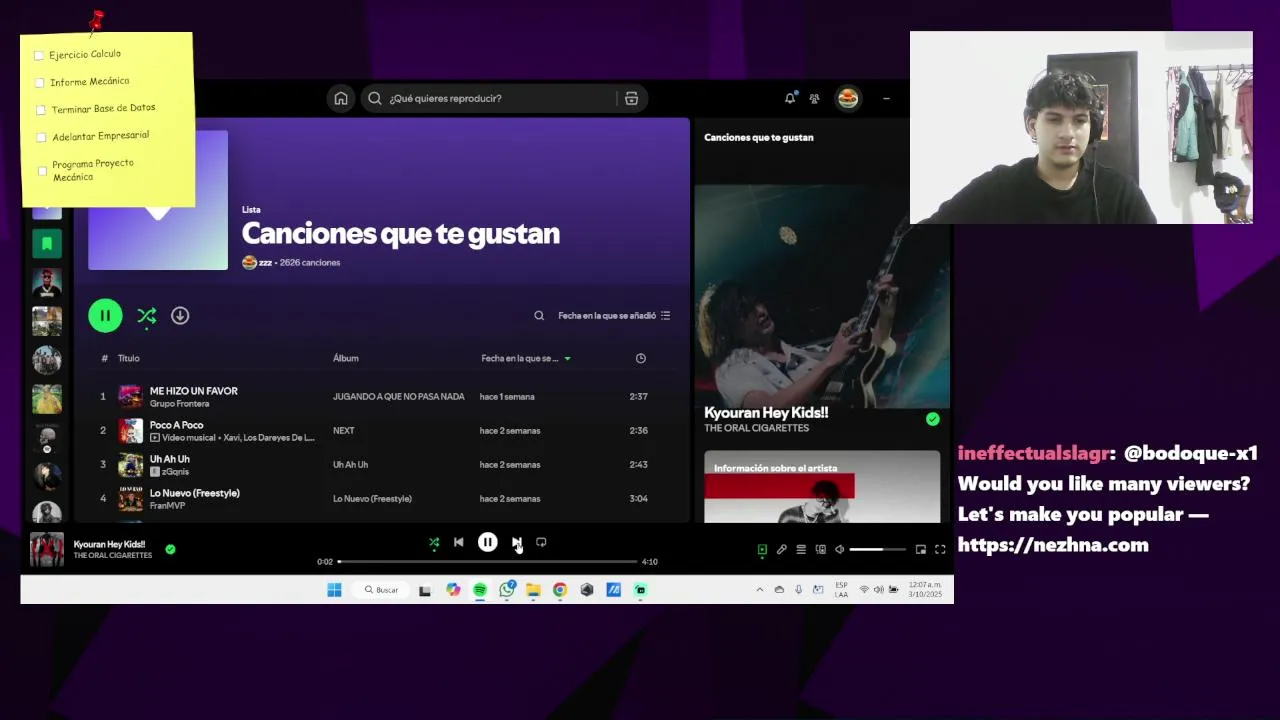Image resolution: width=1280 pixels, height=720 pixels.
Task: Open the Friend Activity icon in Spotify
Action: [814, 98]
